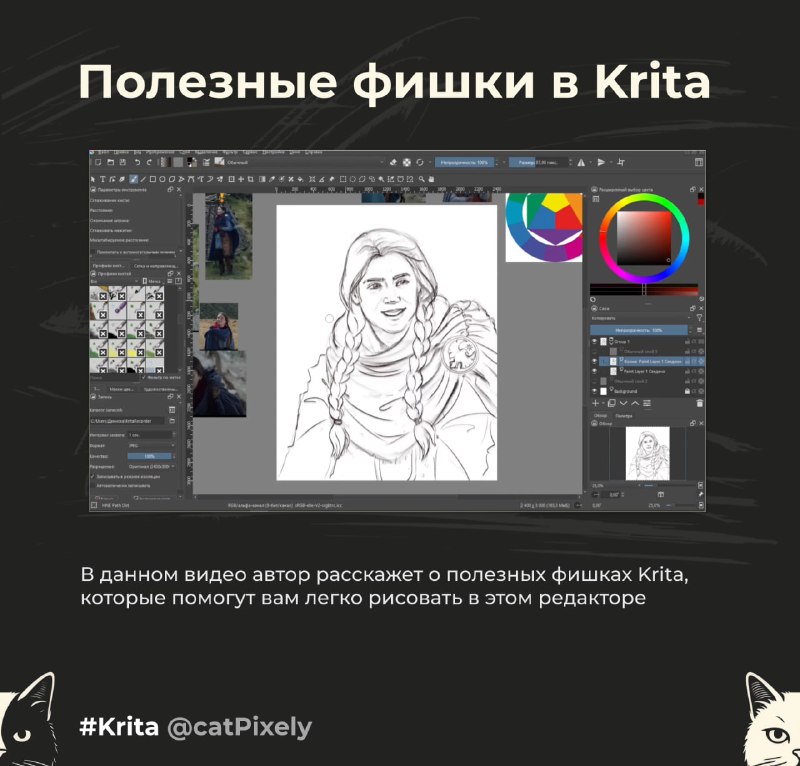Select the Rectangular Selection tool
800x766 pixels.
coord(343,179)
